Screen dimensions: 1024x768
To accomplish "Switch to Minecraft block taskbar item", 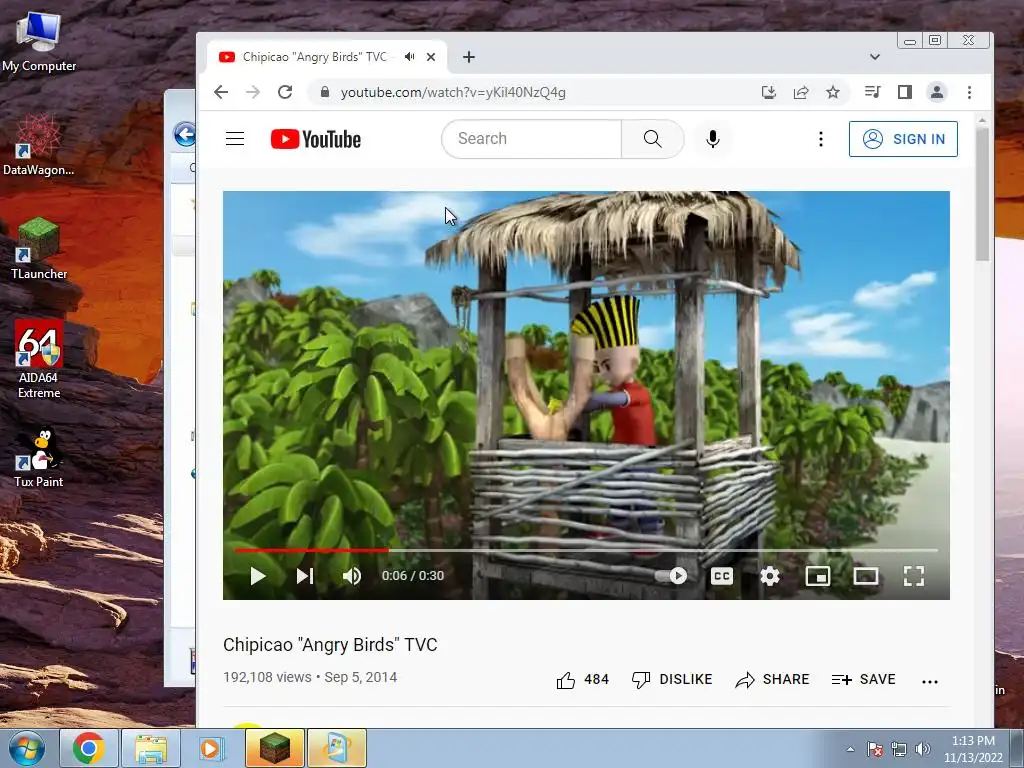I will [x=274, y=748].
